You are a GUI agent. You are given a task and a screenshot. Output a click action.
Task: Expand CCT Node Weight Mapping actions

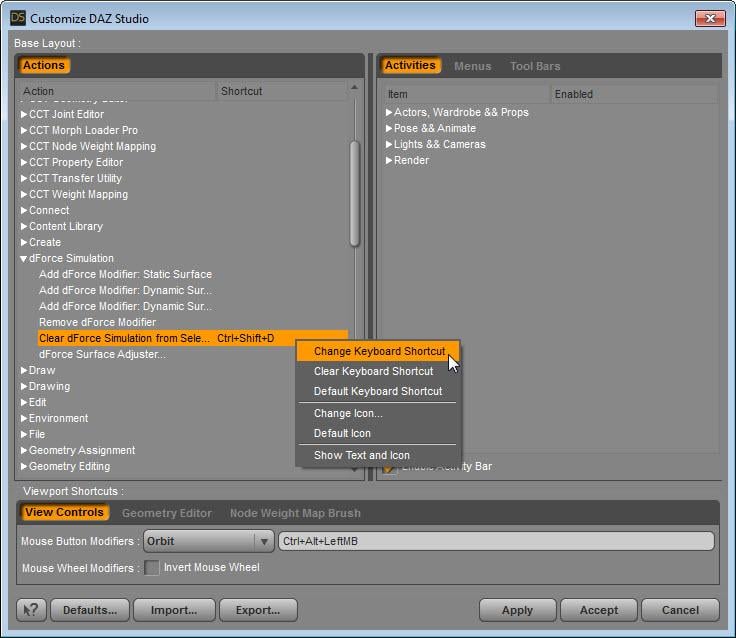pos(23,146)
